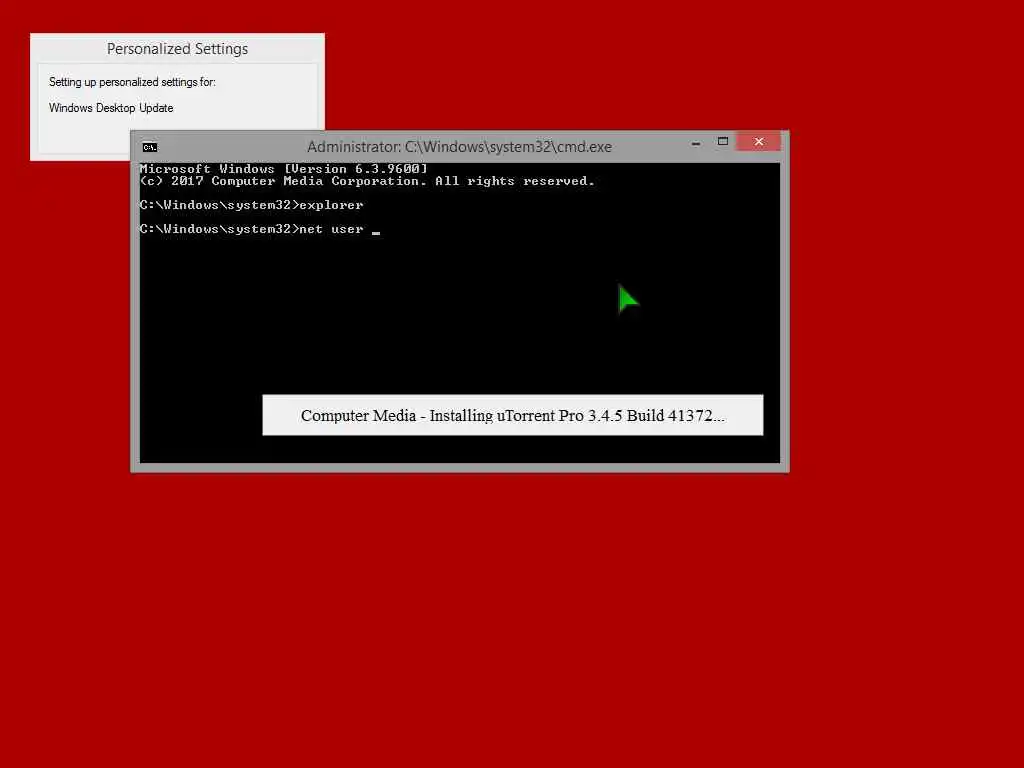Click the cmd.exe title bar text
The width and height of the screenshot is (1024, 768).
click(x=459, y=147)
